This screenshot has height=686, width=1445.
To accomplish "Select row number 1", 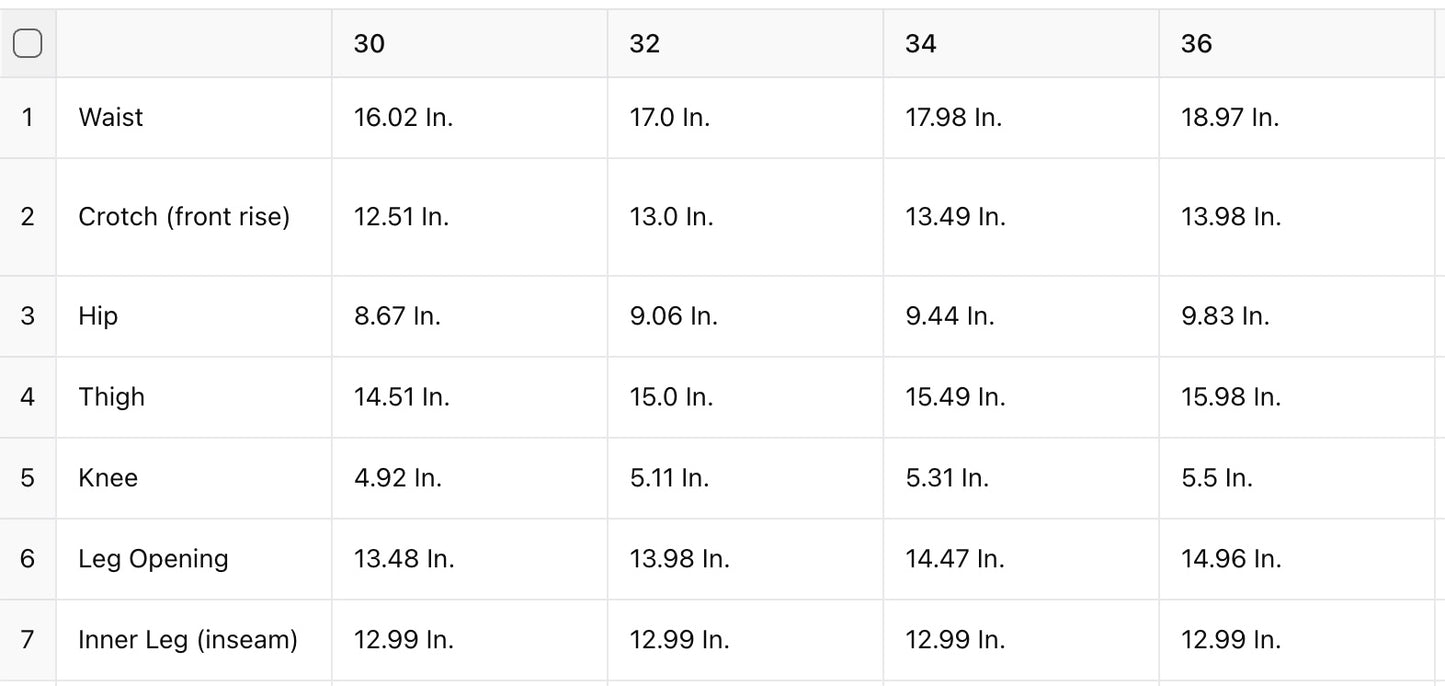I will [x=27, y=117].
